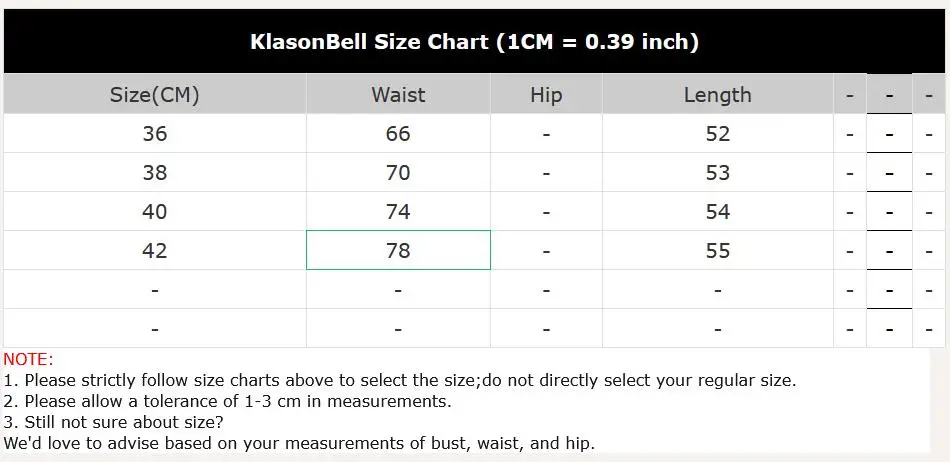Click the length value 53 cell
950x462 pixels.
click(717, 173)
